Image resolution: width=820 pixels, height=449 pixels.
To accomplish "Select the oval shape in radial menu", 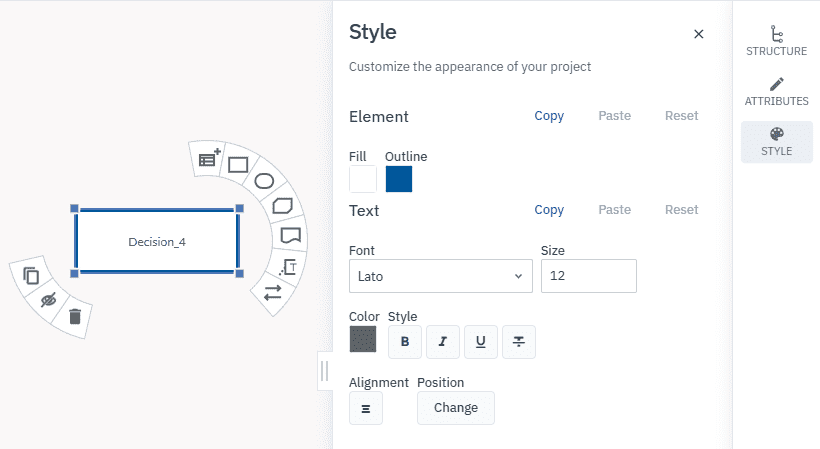I will pos(264,181).
